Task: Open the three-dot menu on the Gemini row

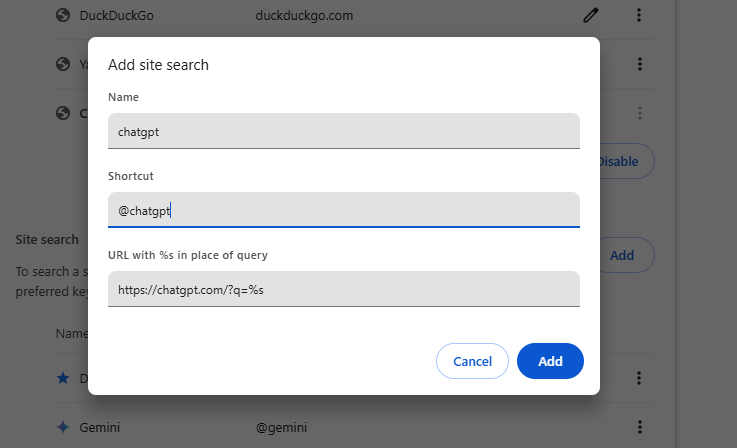Action: 640,427
